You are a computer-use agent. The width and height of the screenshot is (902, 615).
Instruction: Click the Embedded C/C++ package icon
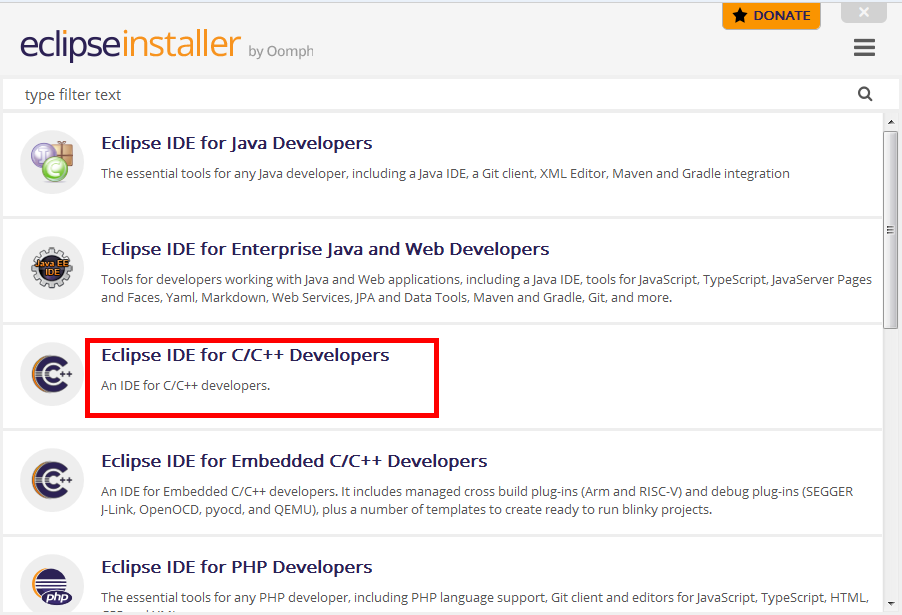coord(52,480)
